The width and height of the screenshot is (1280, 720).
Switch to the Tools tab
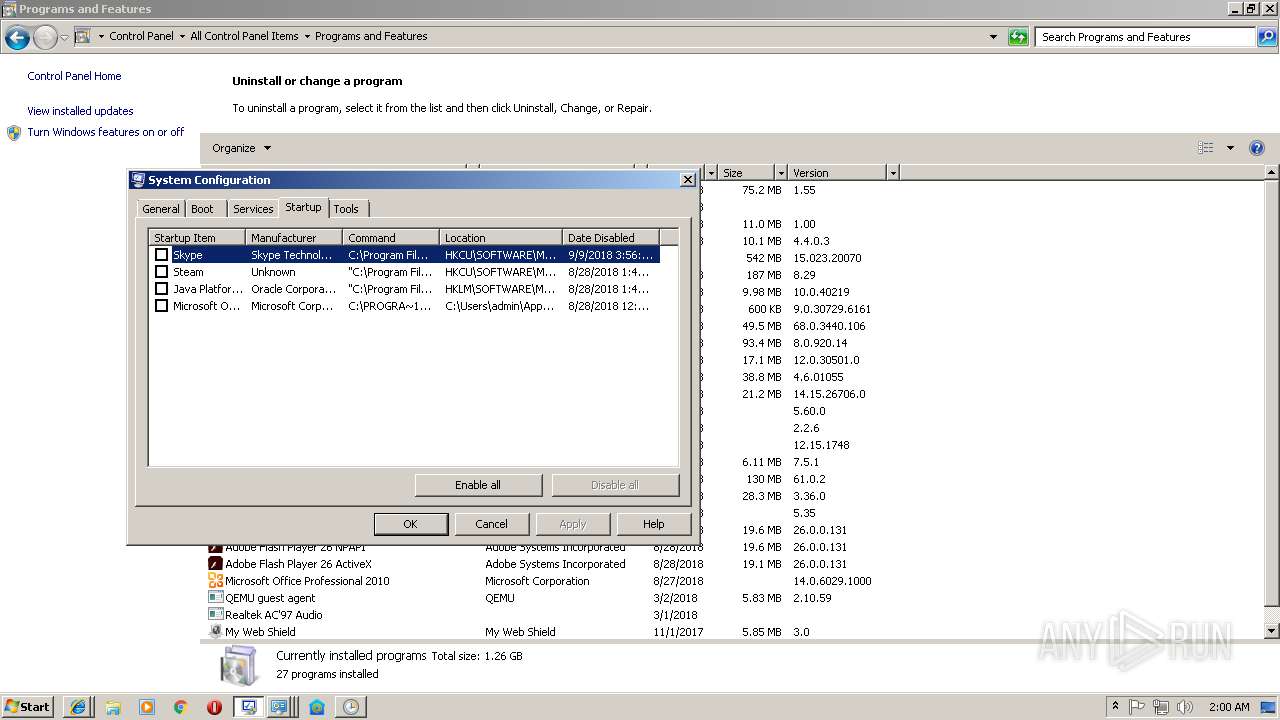click(x=346, y=209)
